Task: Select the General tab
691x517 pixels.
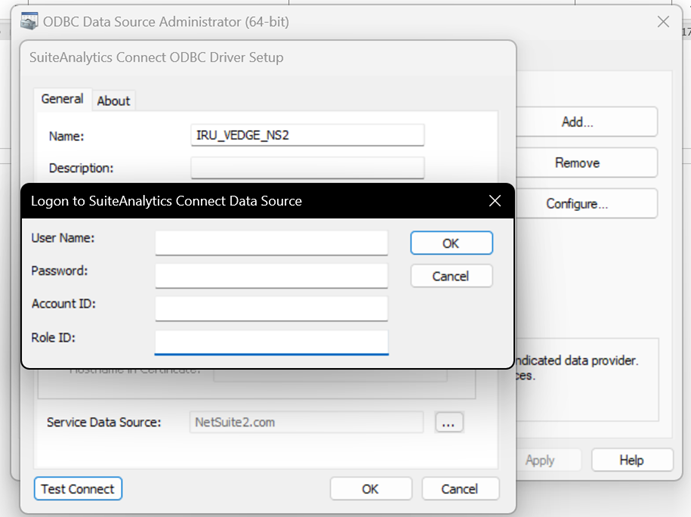Action: click(x=62, y=99)
